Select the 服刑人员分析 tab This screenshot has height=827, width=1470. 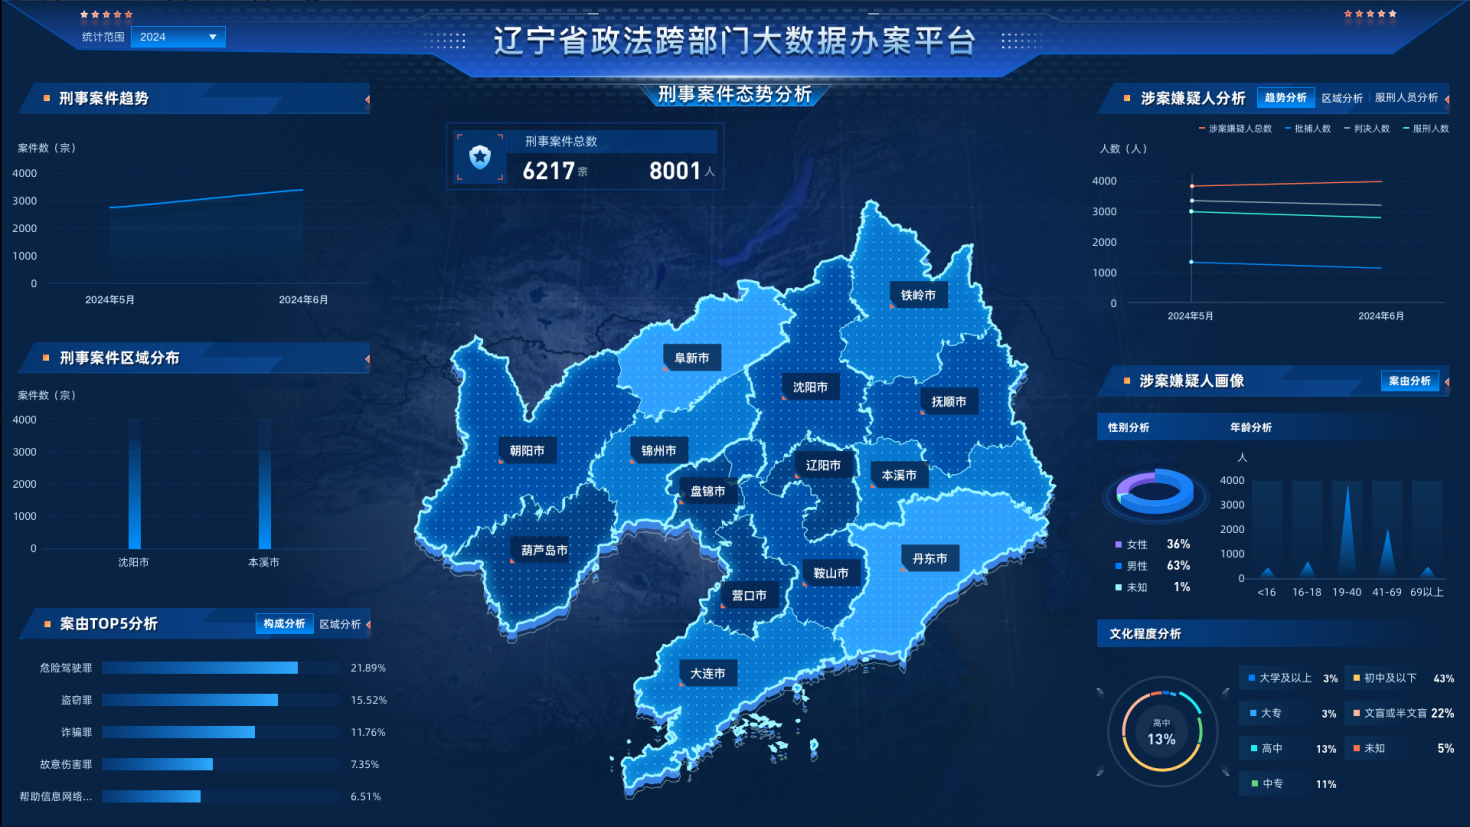click(1406, 98)
